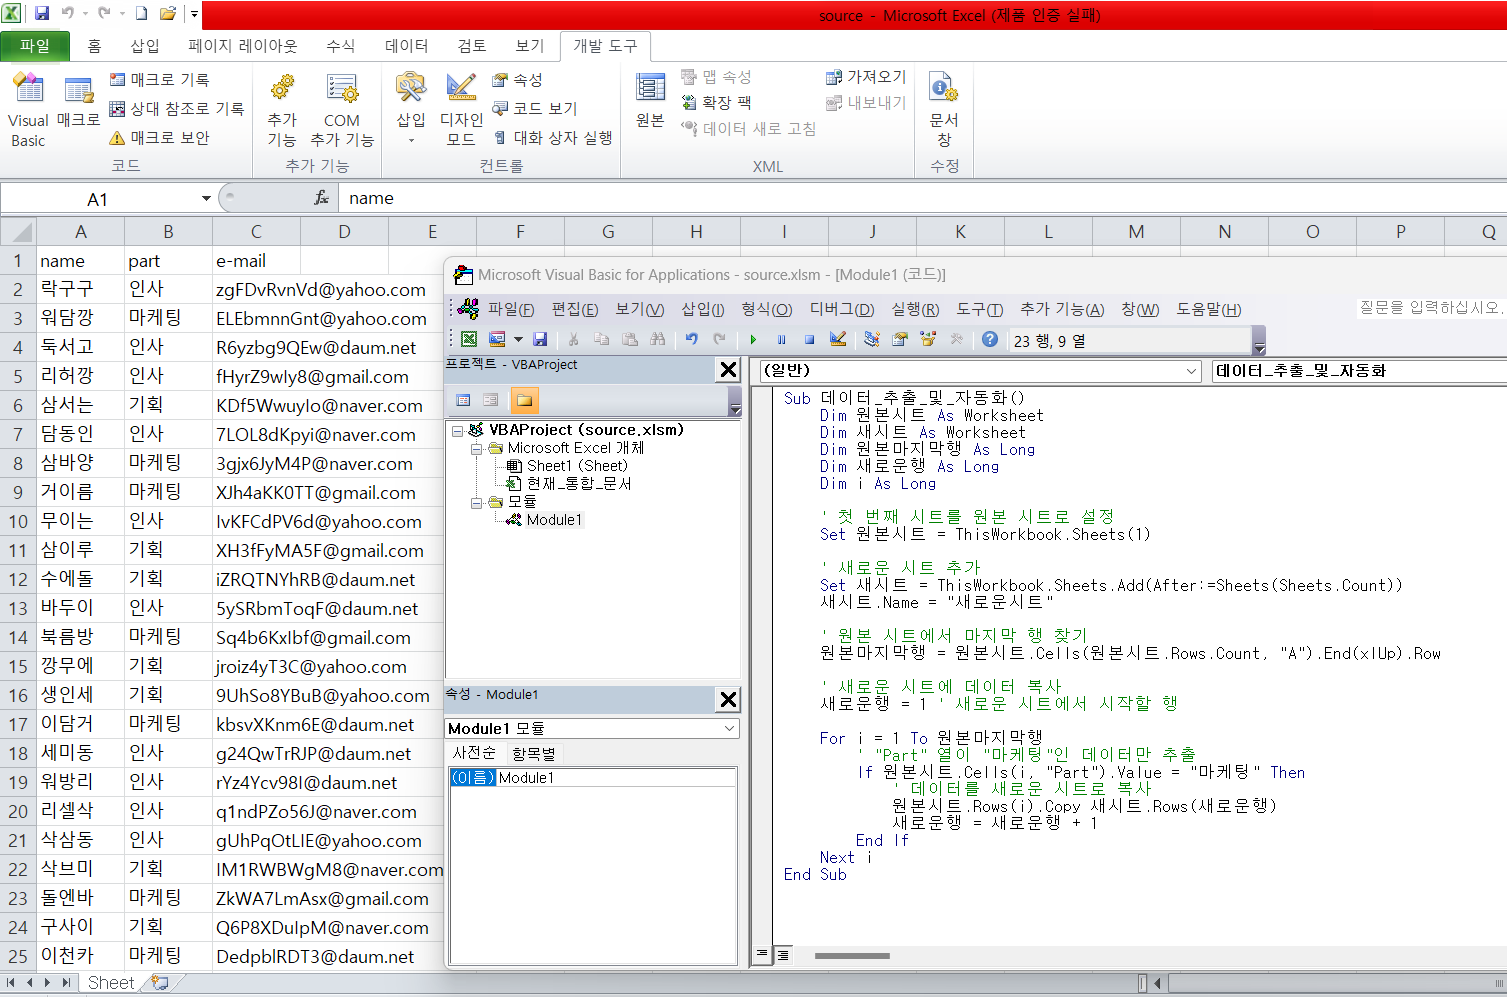Open the Visual Basic editor ribbon button

tap(28, 110)
